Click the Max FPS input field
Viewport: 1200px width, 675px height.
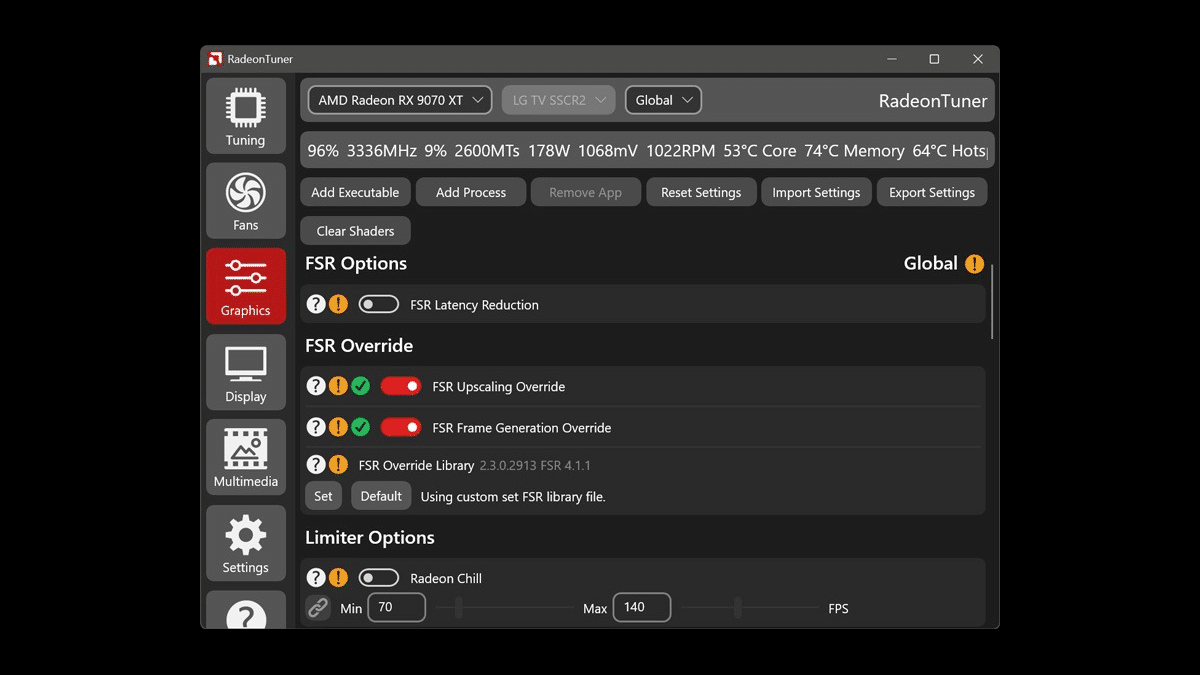pos(642,607)
